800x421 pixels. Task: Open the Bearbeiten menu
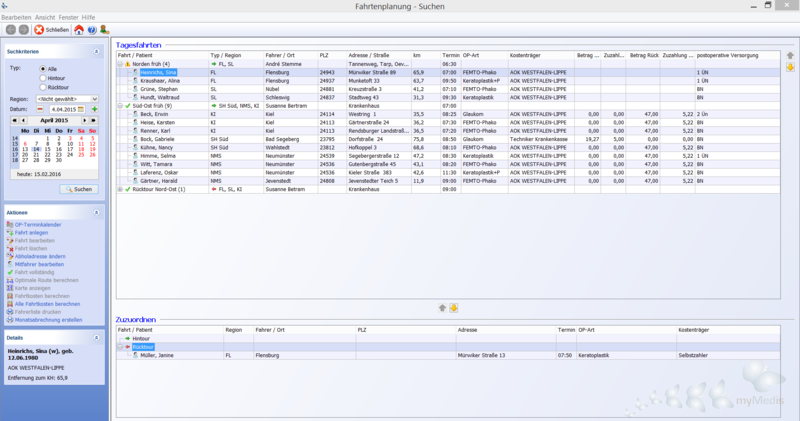16,17
